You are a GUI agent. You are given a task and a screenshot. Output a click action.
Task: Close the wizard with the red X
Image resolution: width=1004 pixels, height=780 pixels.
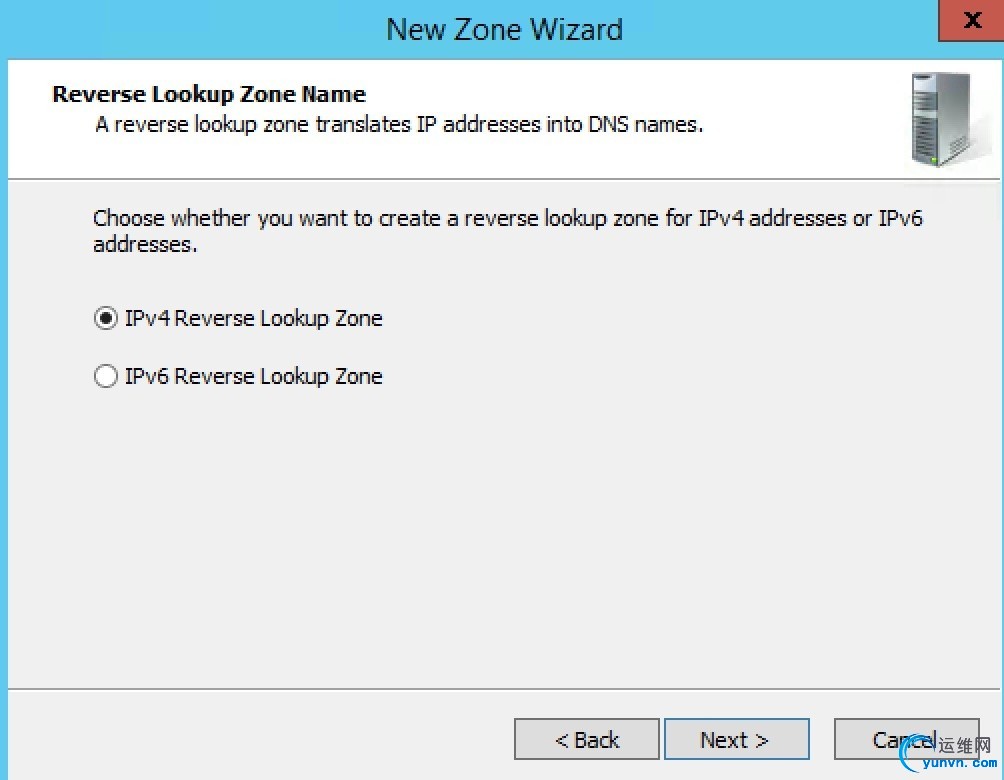click(x=971, y=20)
